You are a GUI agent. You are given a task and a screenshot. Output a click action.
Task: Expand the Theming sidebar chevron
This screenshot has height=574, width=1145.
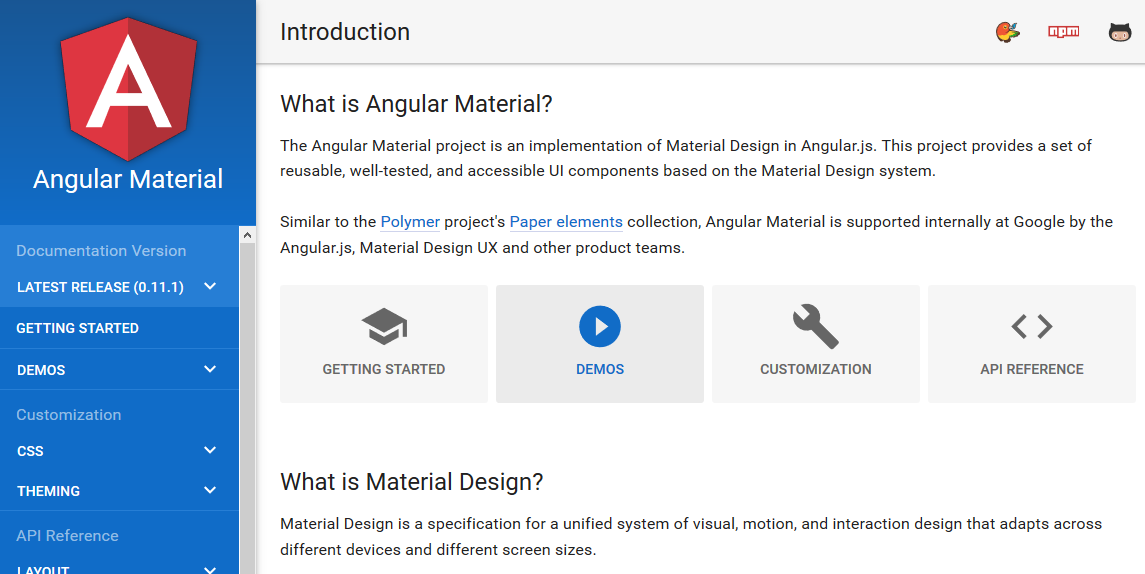210,491
